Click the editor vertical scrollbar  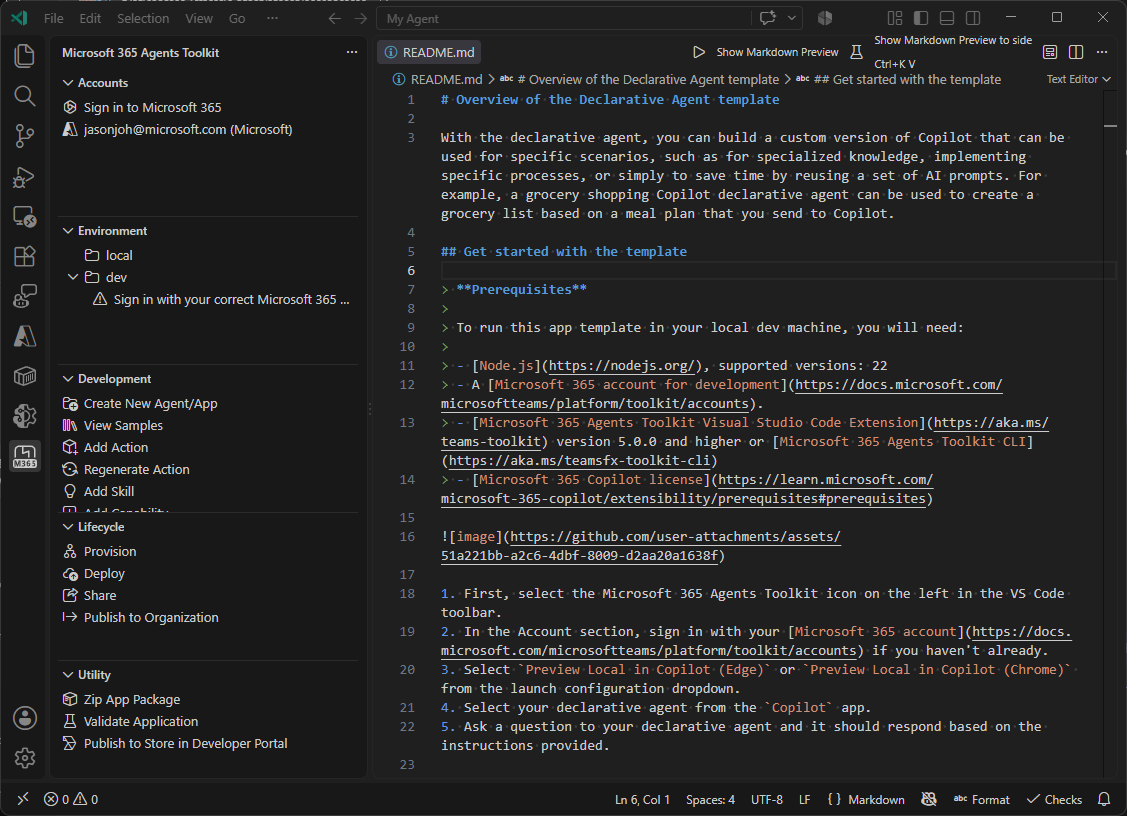point(1110,431)
